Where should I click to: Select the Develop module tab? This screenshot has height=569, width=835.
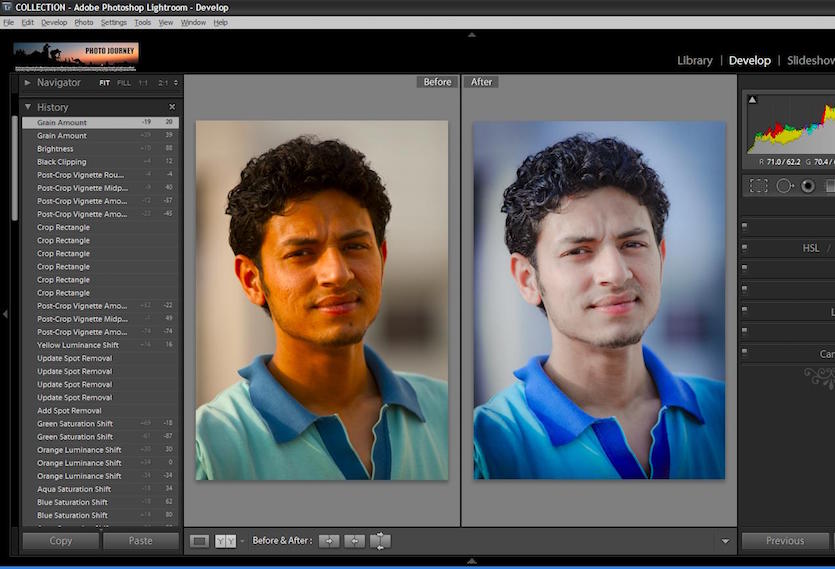[x=750, y=61]
